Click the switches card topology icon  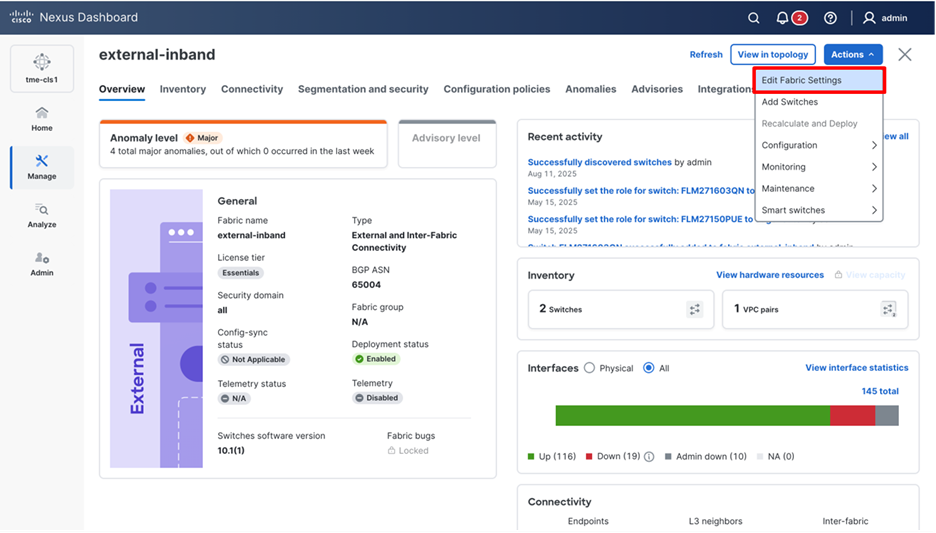pyautogui.click(x=694, y=309)
